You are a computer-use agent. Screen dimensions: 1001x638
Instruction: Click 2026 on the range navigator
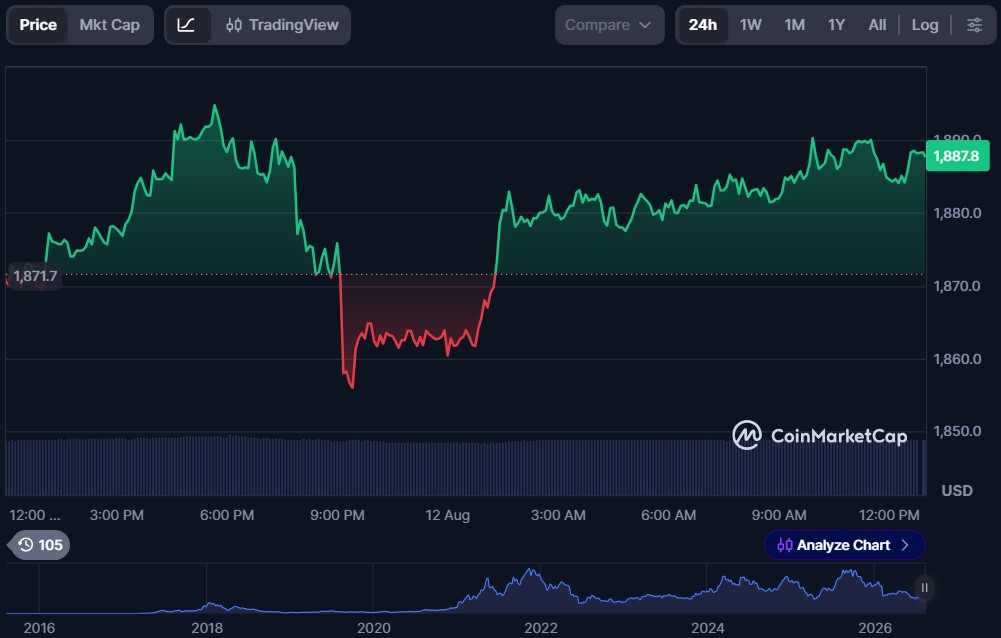(875, 628)
